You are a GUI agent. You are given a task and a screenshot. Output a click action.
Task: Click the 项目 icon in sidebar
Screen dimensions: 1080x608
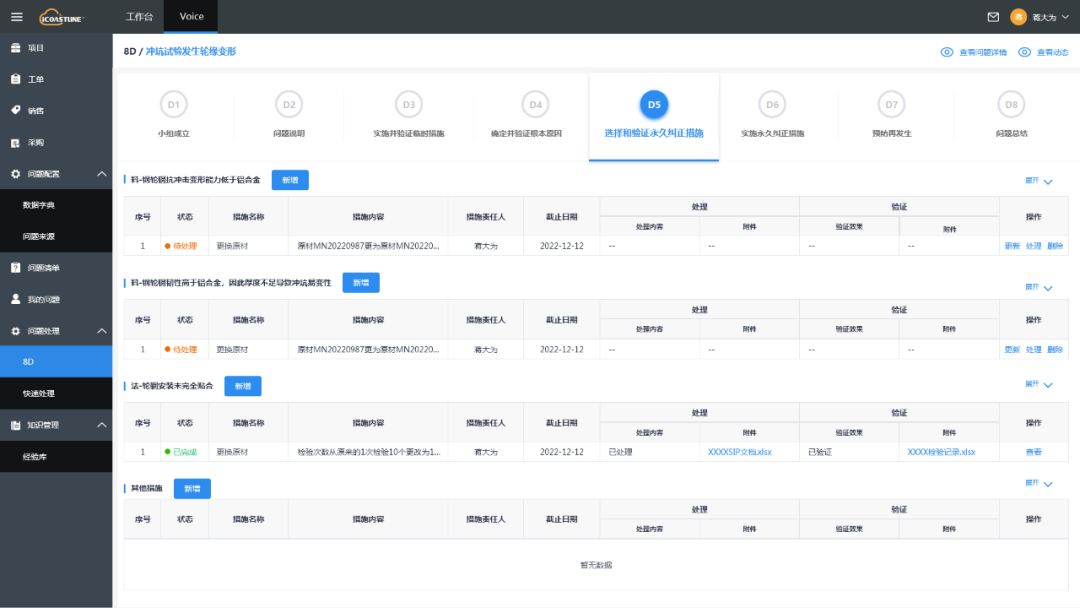[16, 48]
